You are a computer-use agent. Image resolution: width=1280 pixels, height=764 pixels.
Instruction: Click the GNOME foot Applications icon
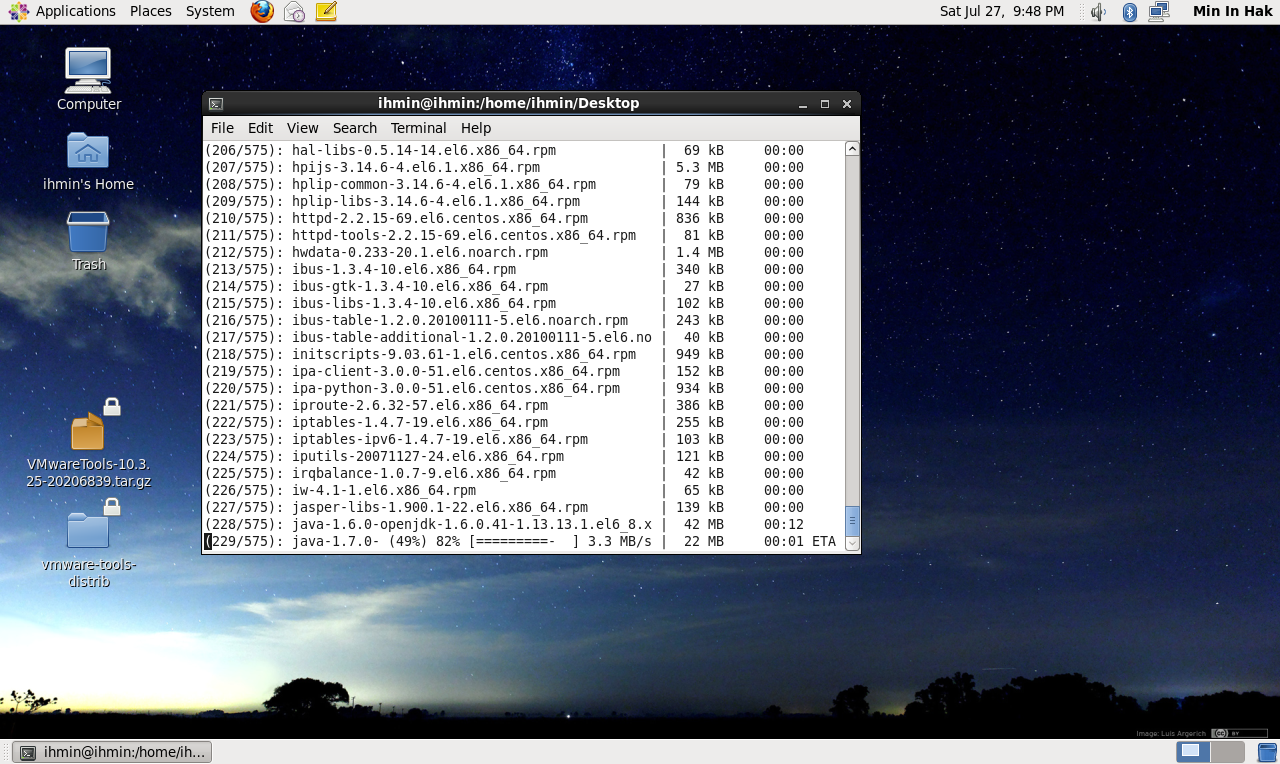point(18,11)
